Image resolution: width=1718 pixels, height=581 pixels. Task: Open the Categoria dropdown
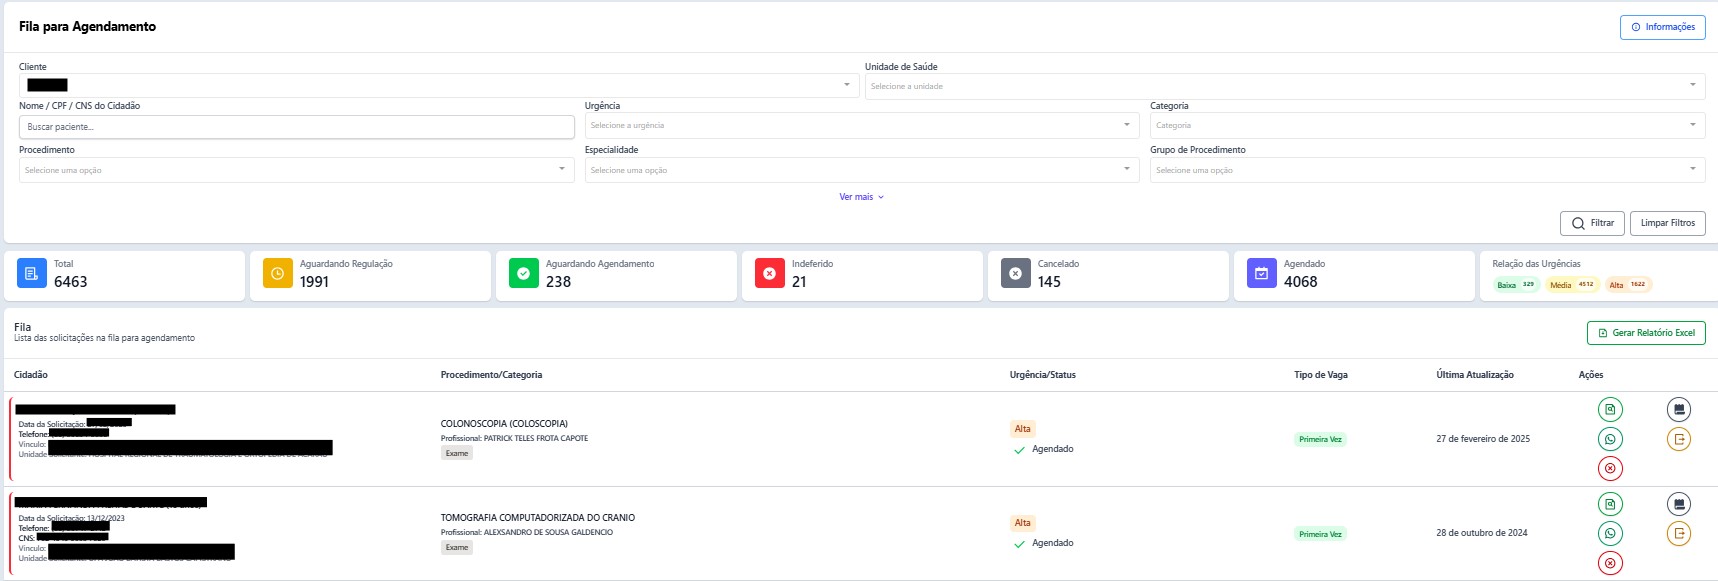(1427, 125)
